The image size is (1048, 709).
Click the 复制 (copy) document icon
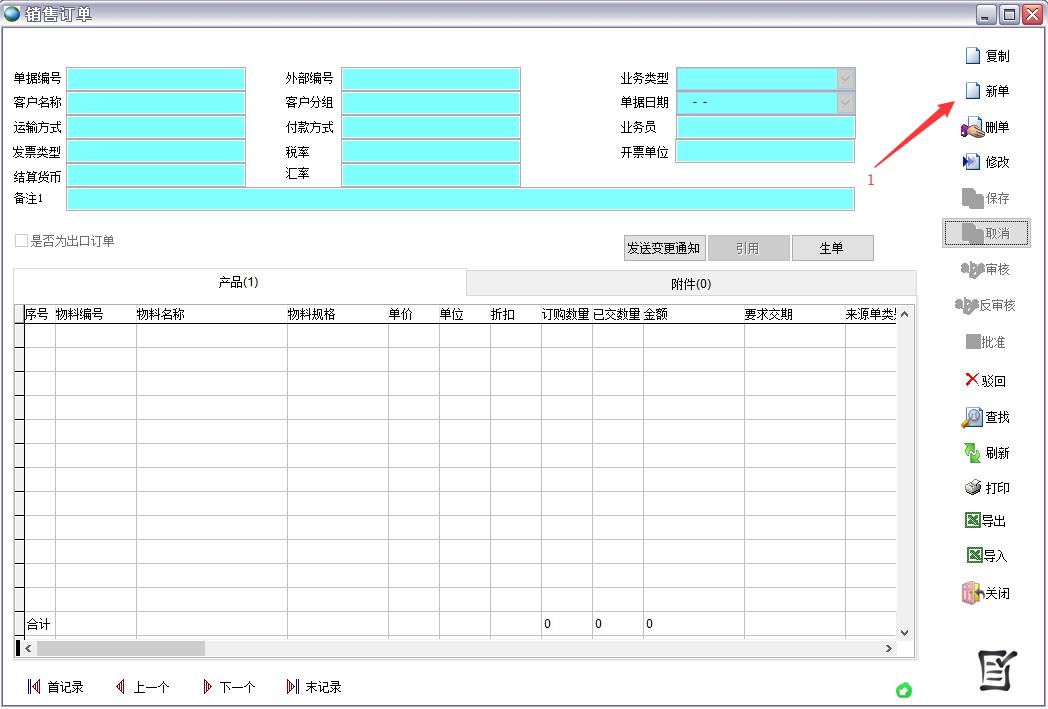[972, 56]
